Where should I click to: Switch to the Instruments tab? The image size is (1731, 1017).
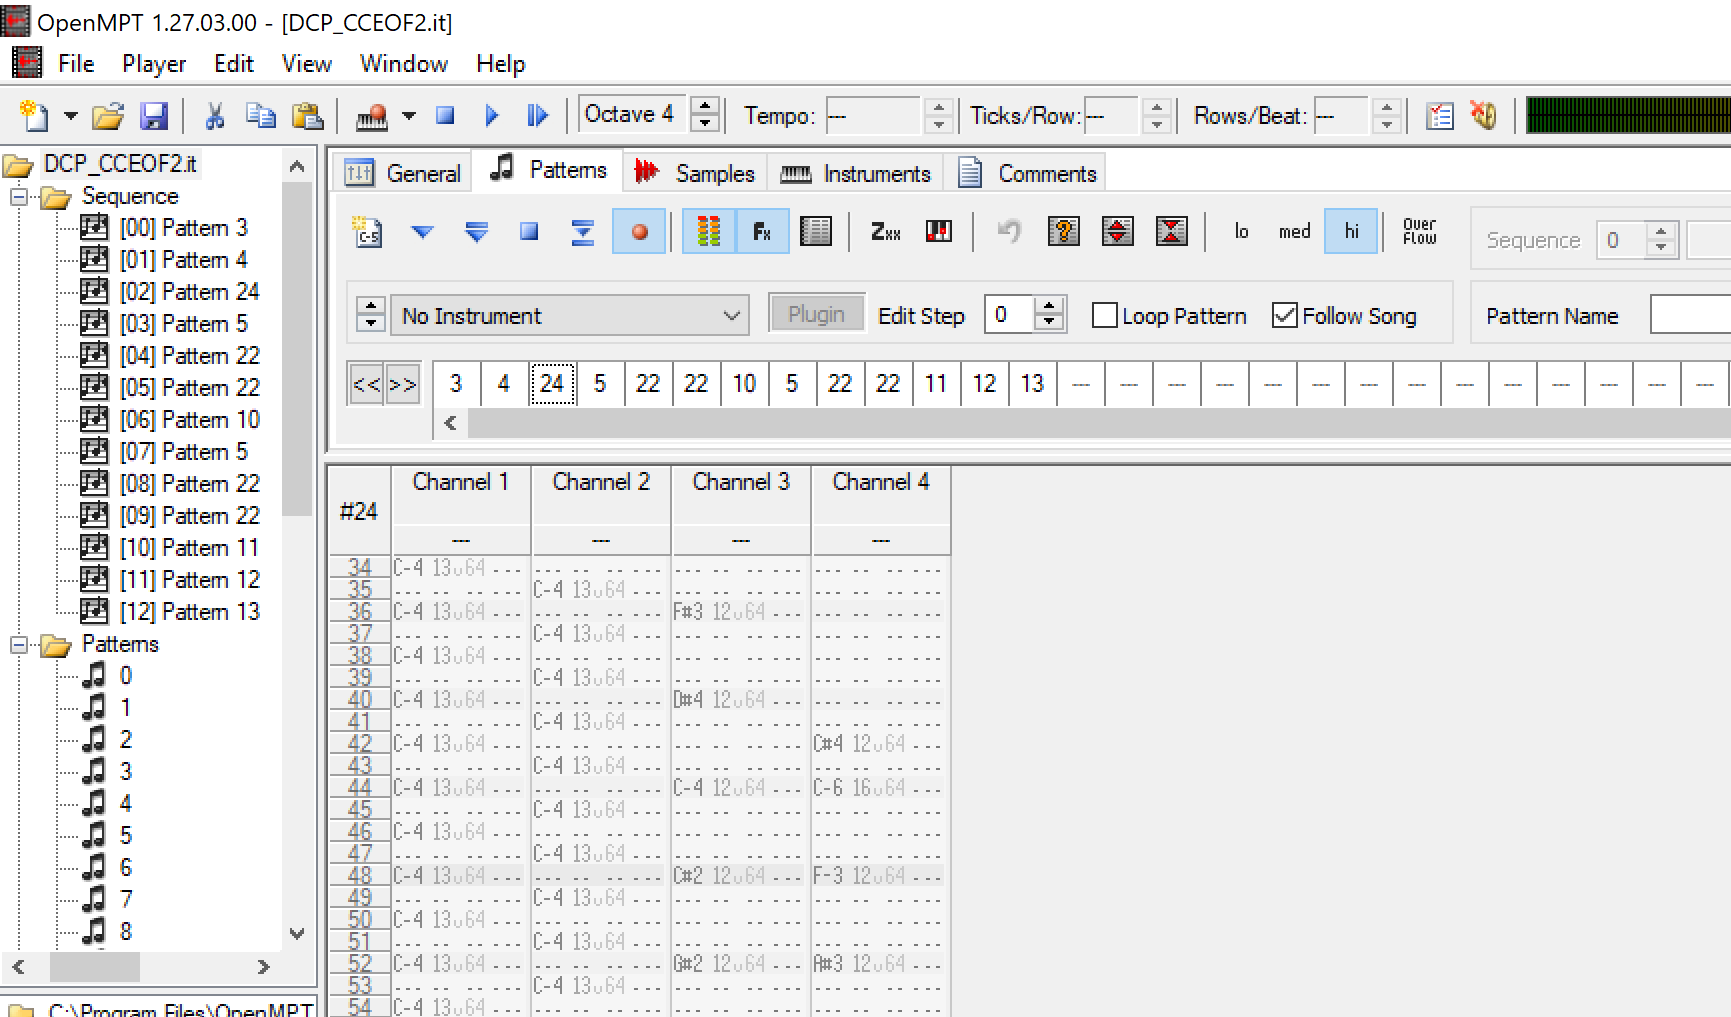pos(855,174)
